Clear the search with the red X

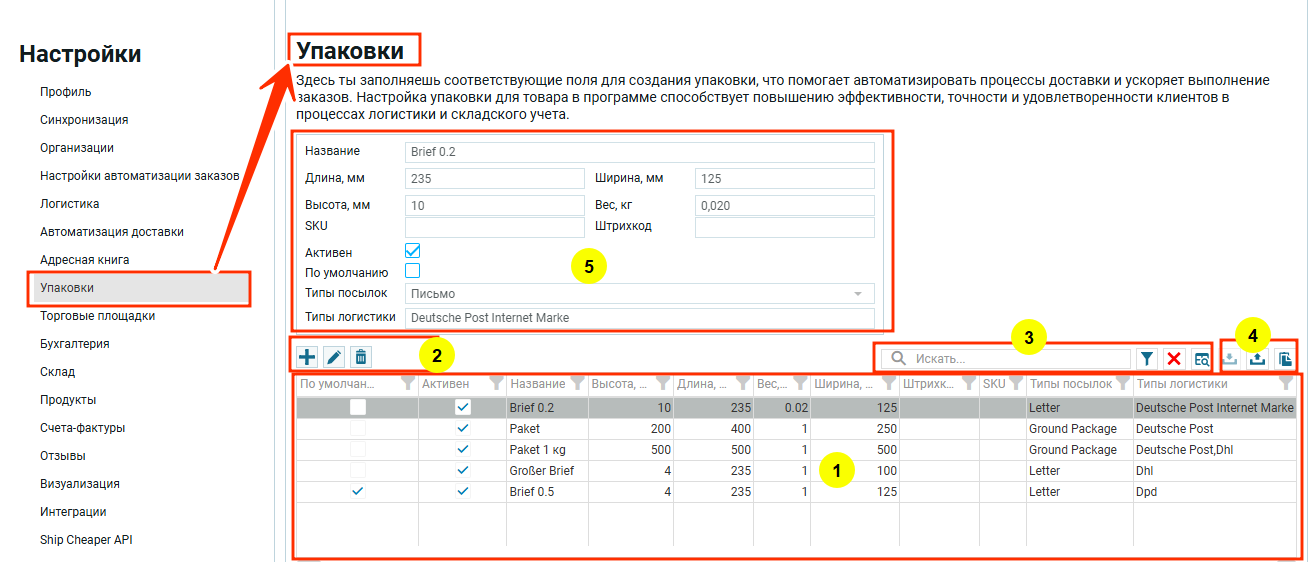[1174, 359]
